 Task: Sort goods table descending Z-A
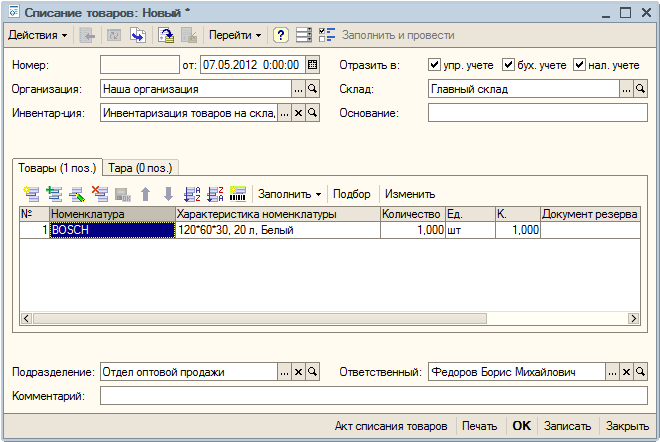pyautogui.click(x=215, y=194)
